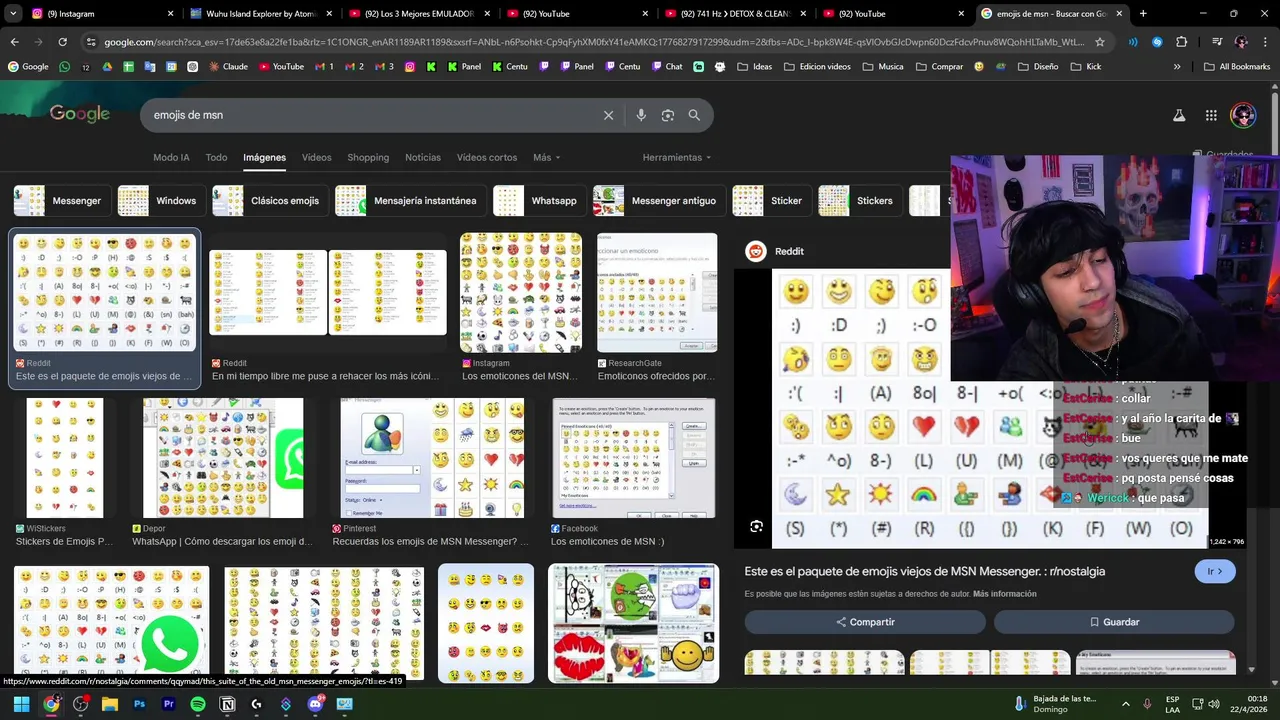
Task: Open the Más información link
Action: (x=1004, y=594)
